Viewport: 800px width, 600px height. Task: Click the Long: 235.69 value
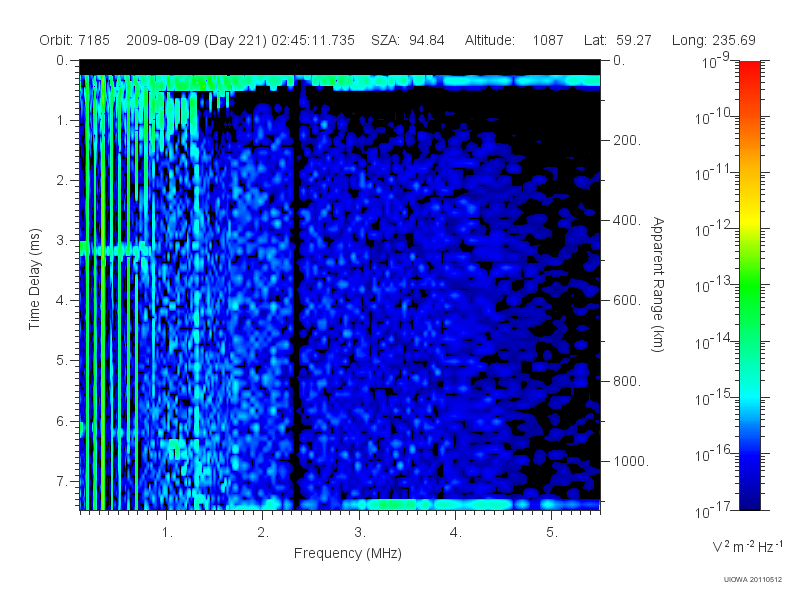point(713,40)
